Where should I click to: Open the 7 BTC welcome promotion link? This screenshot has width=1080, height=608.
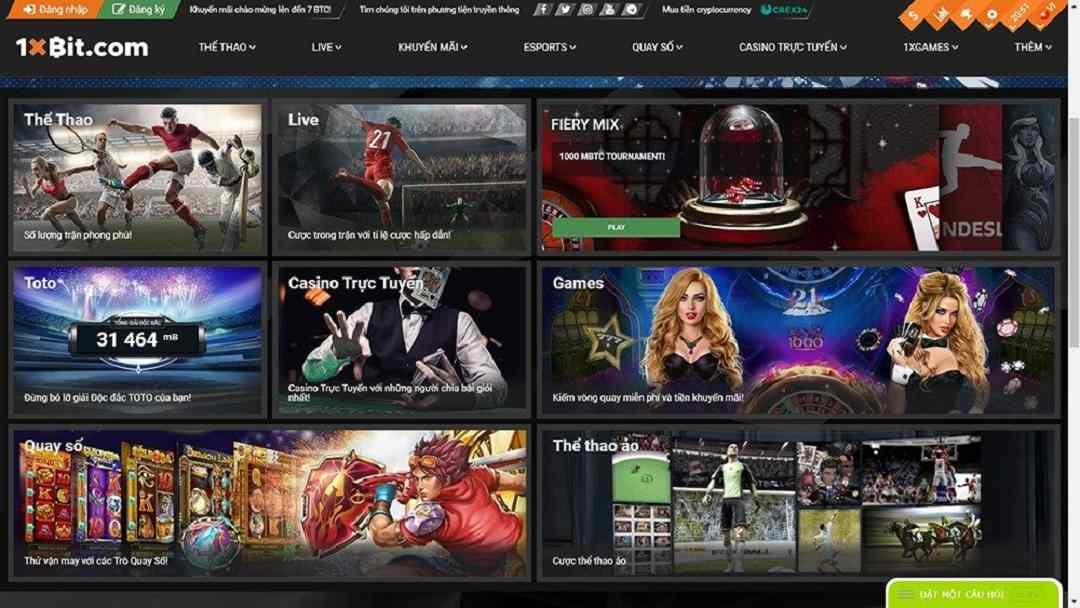pos(260,10)
